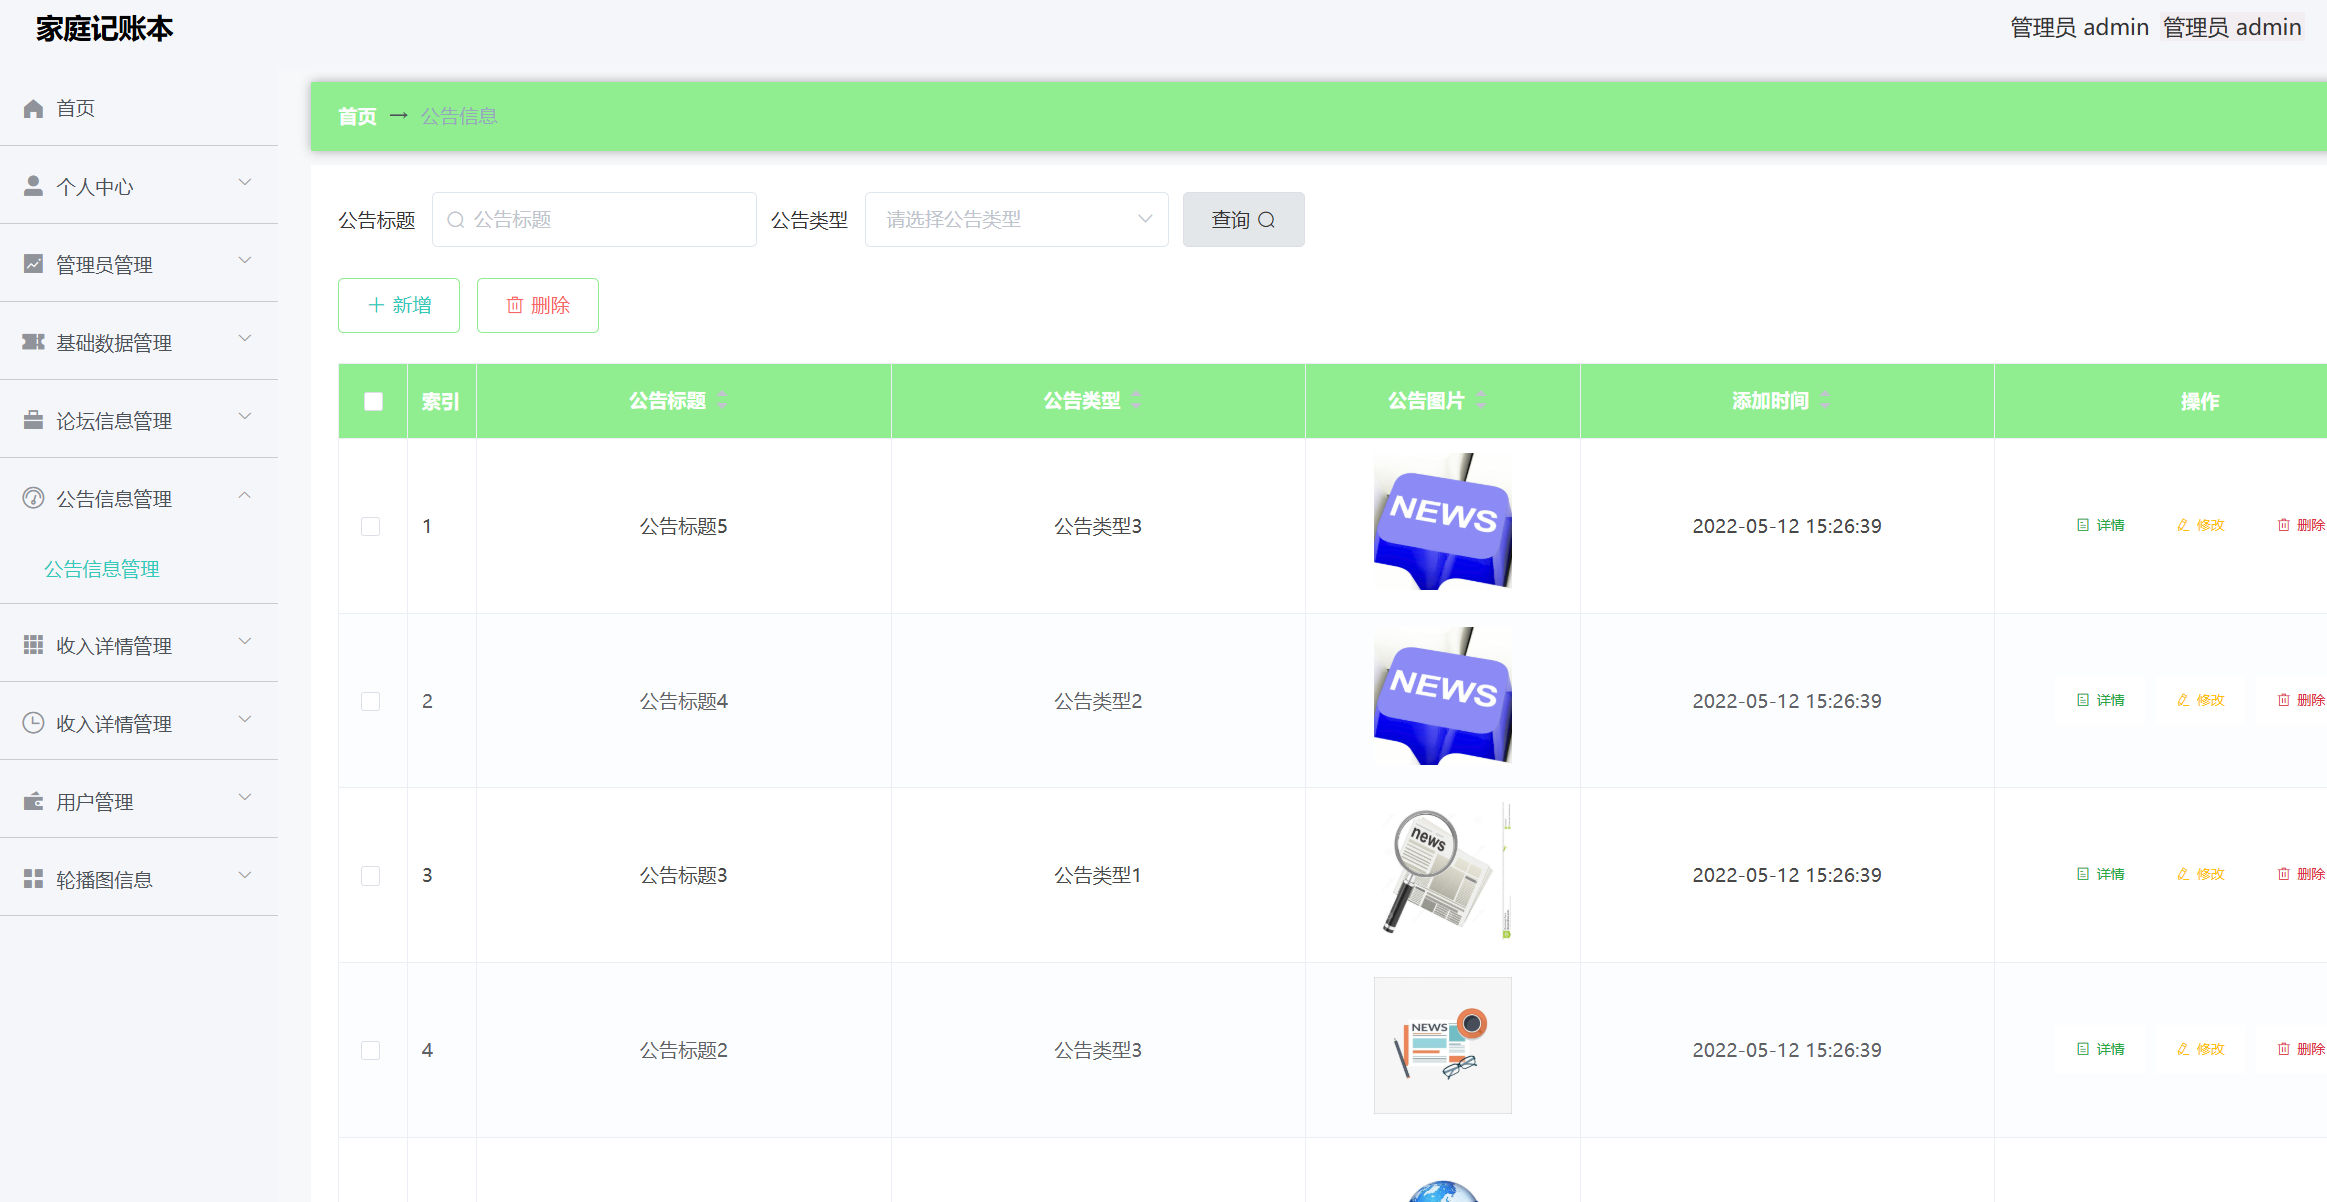Click the trash icon inside the 删除 button
2327x1202 pixels.
(516, 305)
